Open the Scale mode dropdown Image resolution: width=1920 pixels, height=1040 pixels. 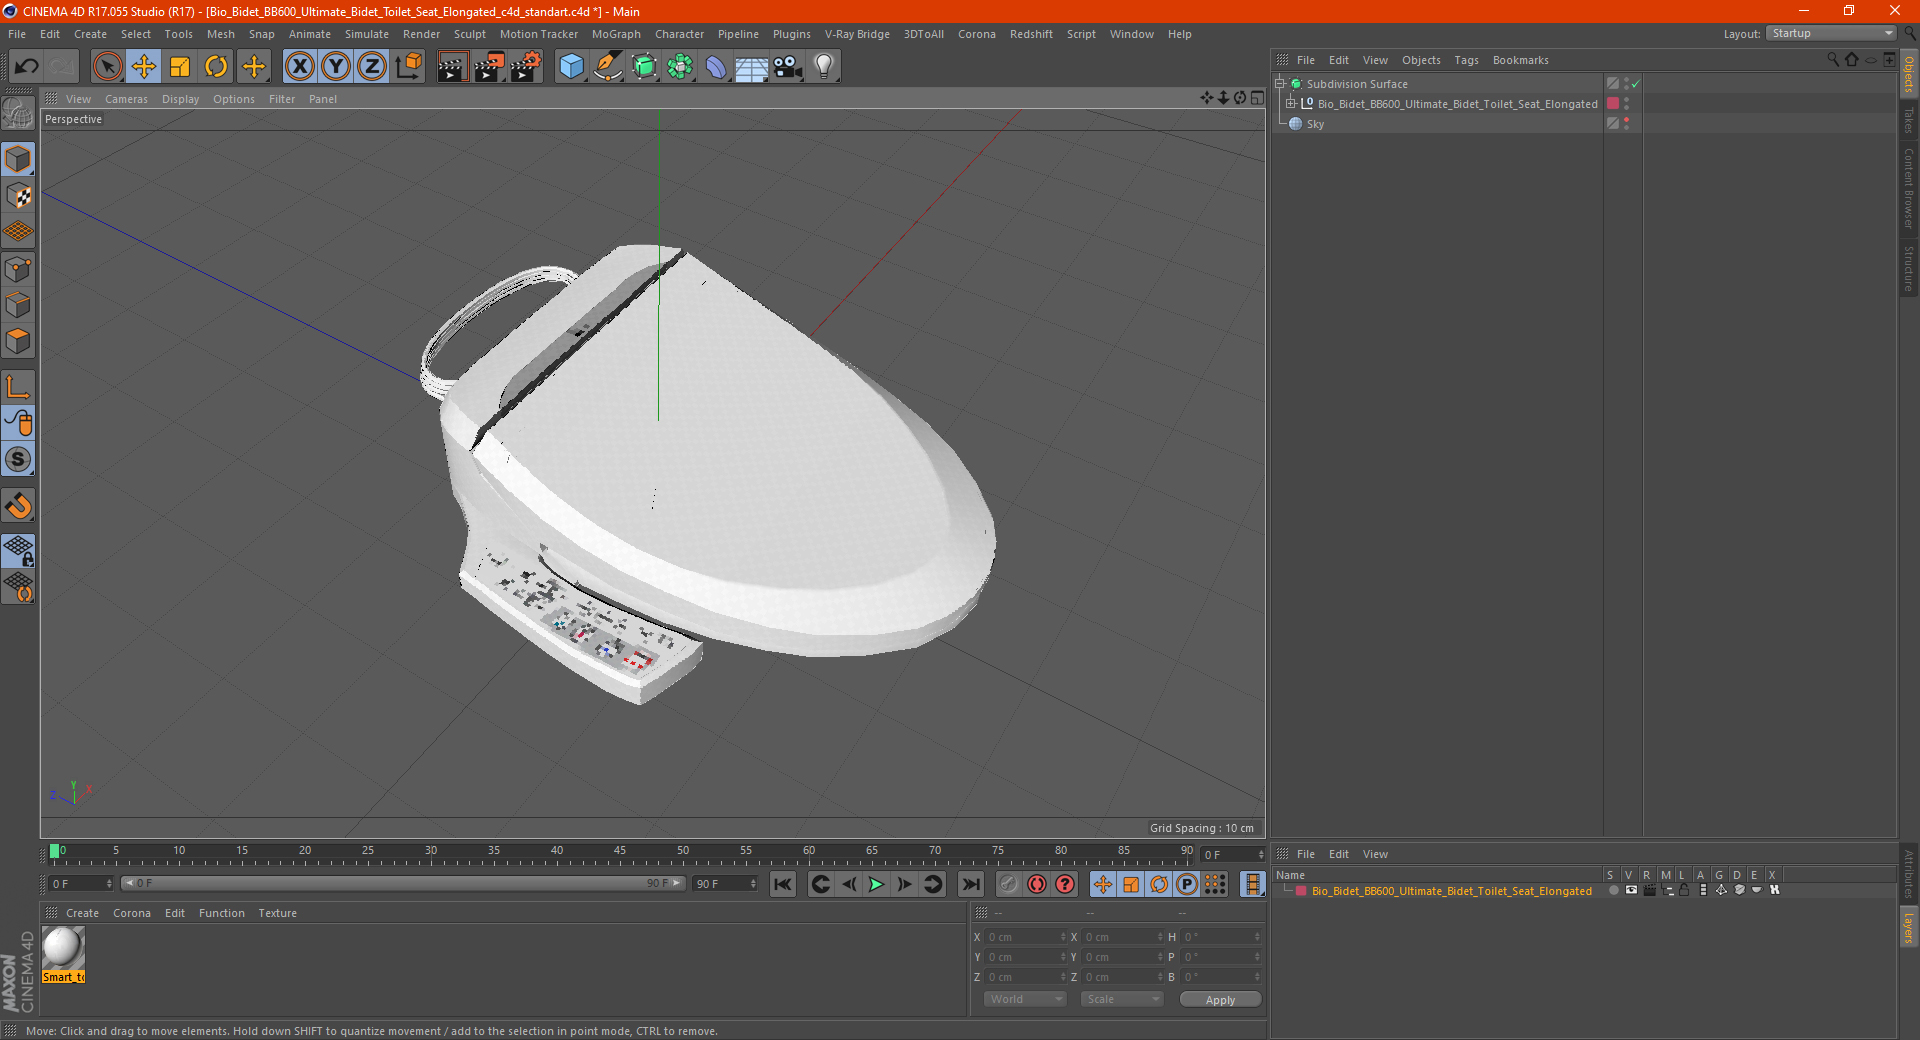[x=1121, y=999]
